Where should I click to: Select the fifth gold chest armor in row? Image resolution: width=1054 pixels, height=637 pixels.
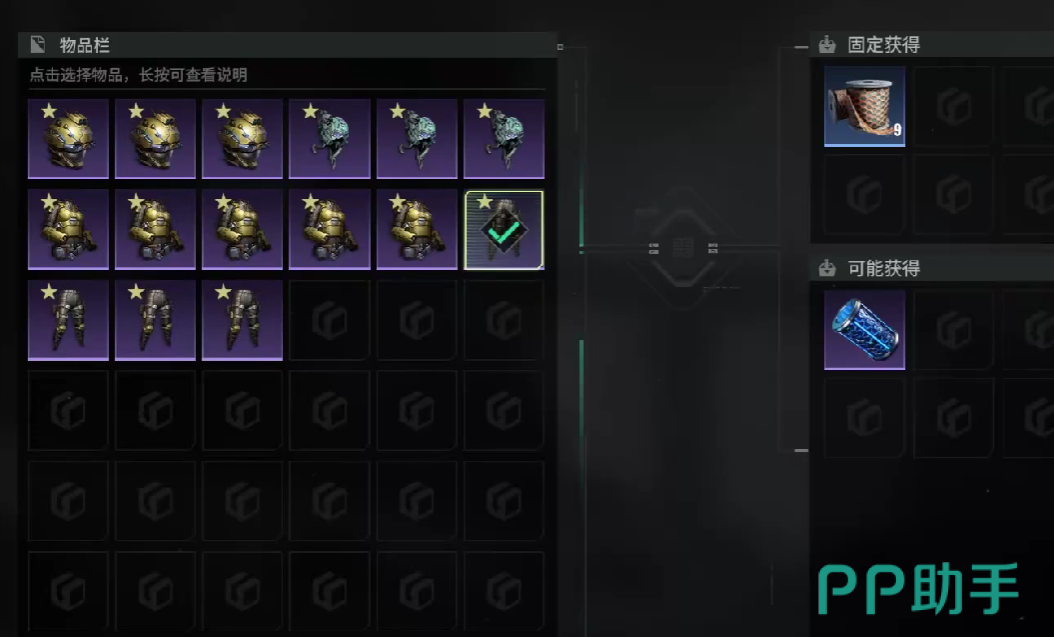417,229
